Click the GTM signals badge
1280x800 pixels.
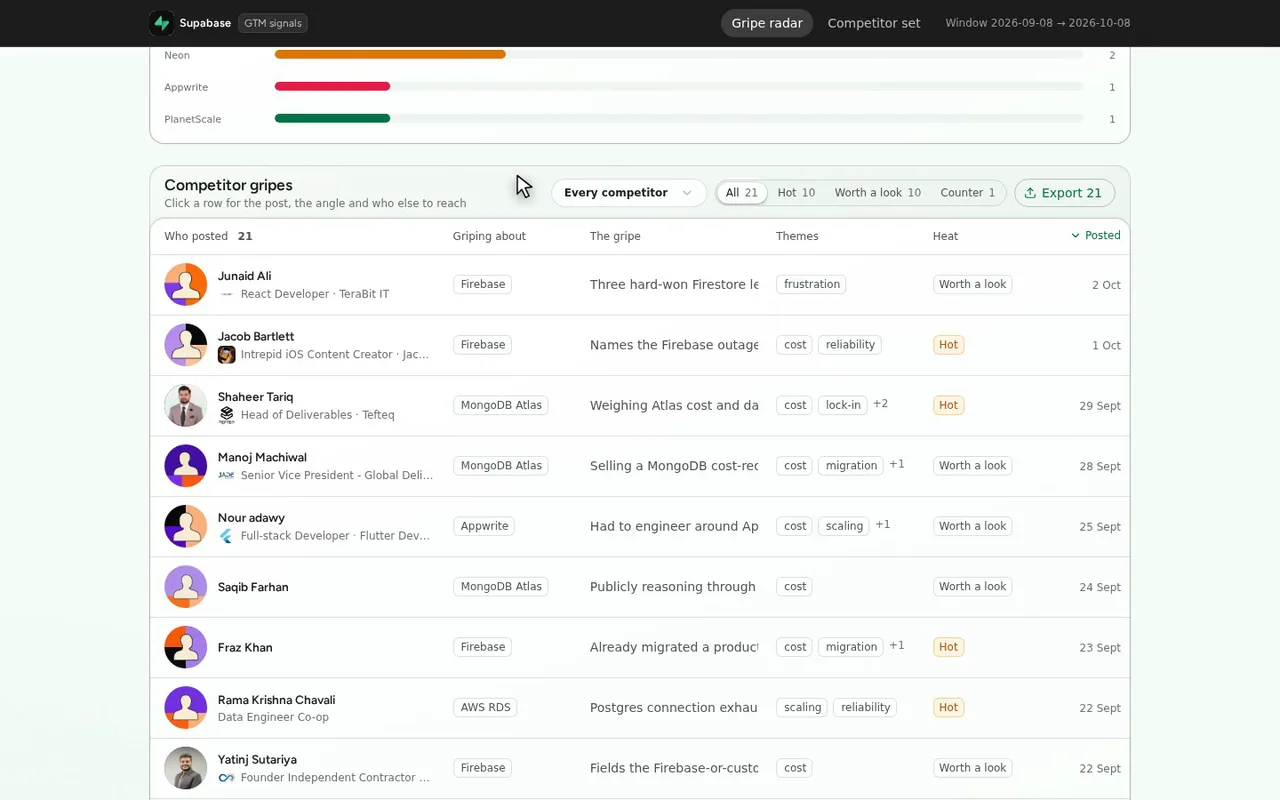(273, 23)
